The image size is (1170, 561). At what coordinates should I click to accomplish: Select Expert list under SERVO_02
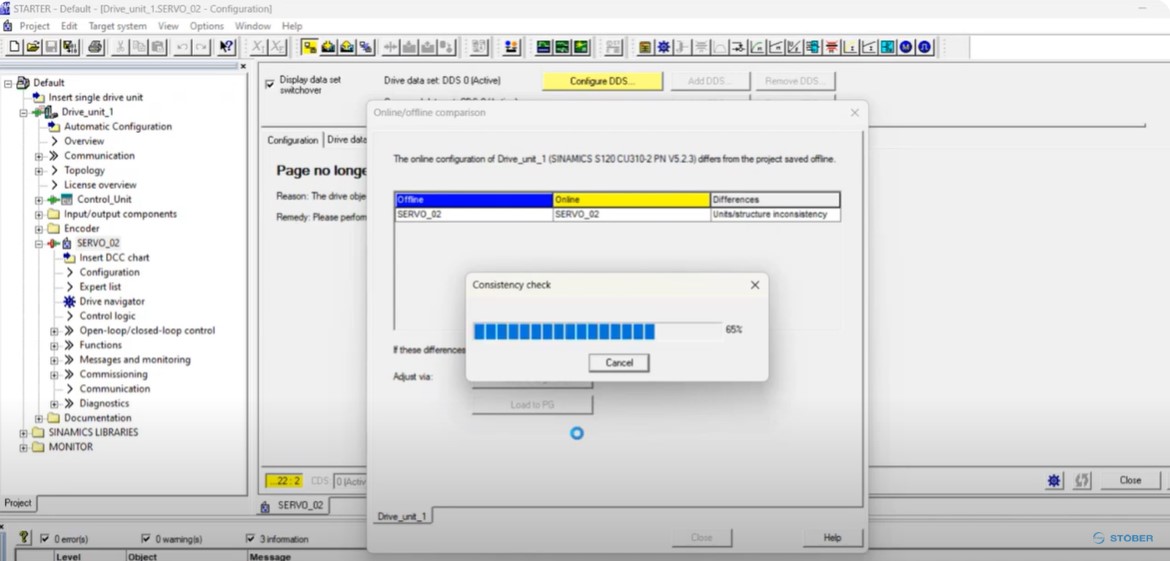100,286
